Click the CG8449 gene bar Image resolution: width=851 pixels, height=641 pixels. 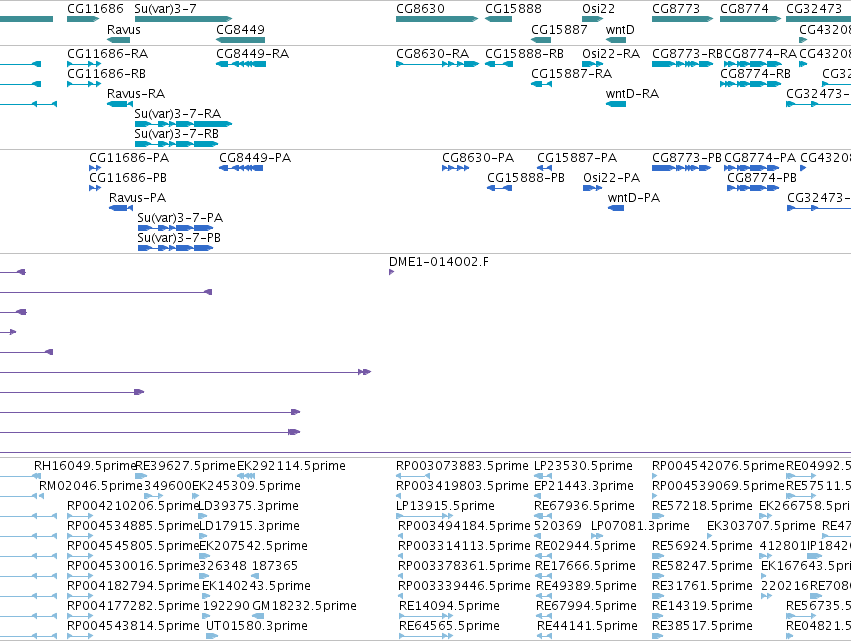(240, 40)
